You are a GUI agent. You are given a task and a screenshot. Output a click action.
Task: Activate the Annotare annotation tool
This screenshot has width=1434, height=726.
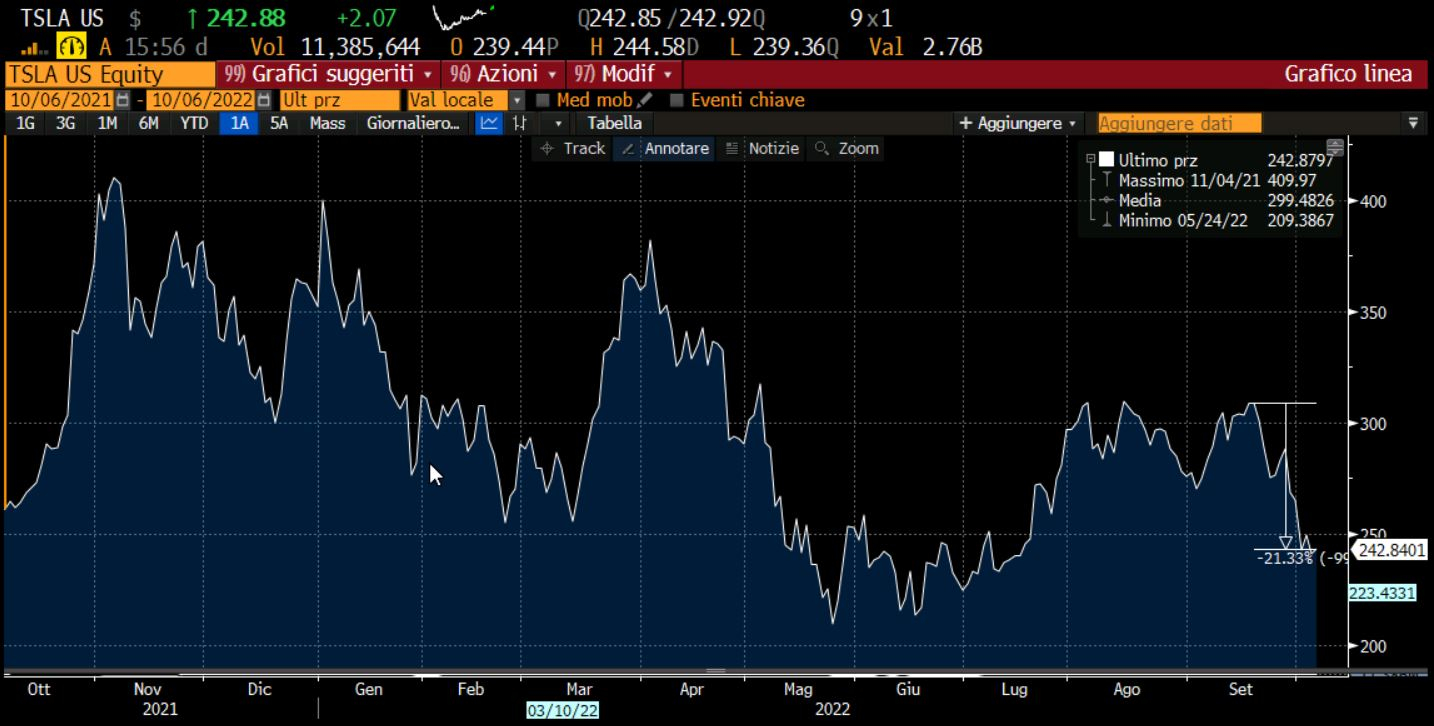(x=663, y=148)
